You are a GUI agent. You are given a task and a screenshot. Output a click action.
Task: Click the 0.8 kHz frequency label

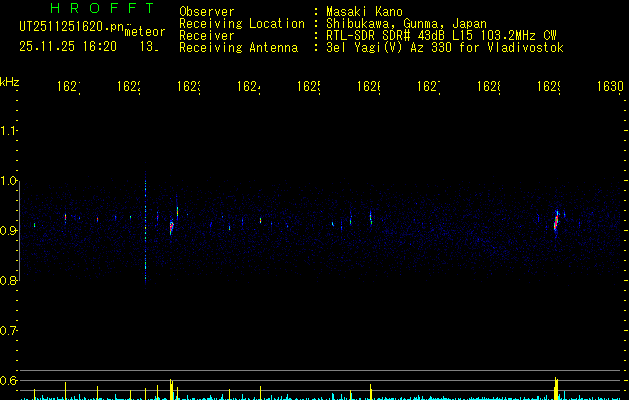click(8, 280)
